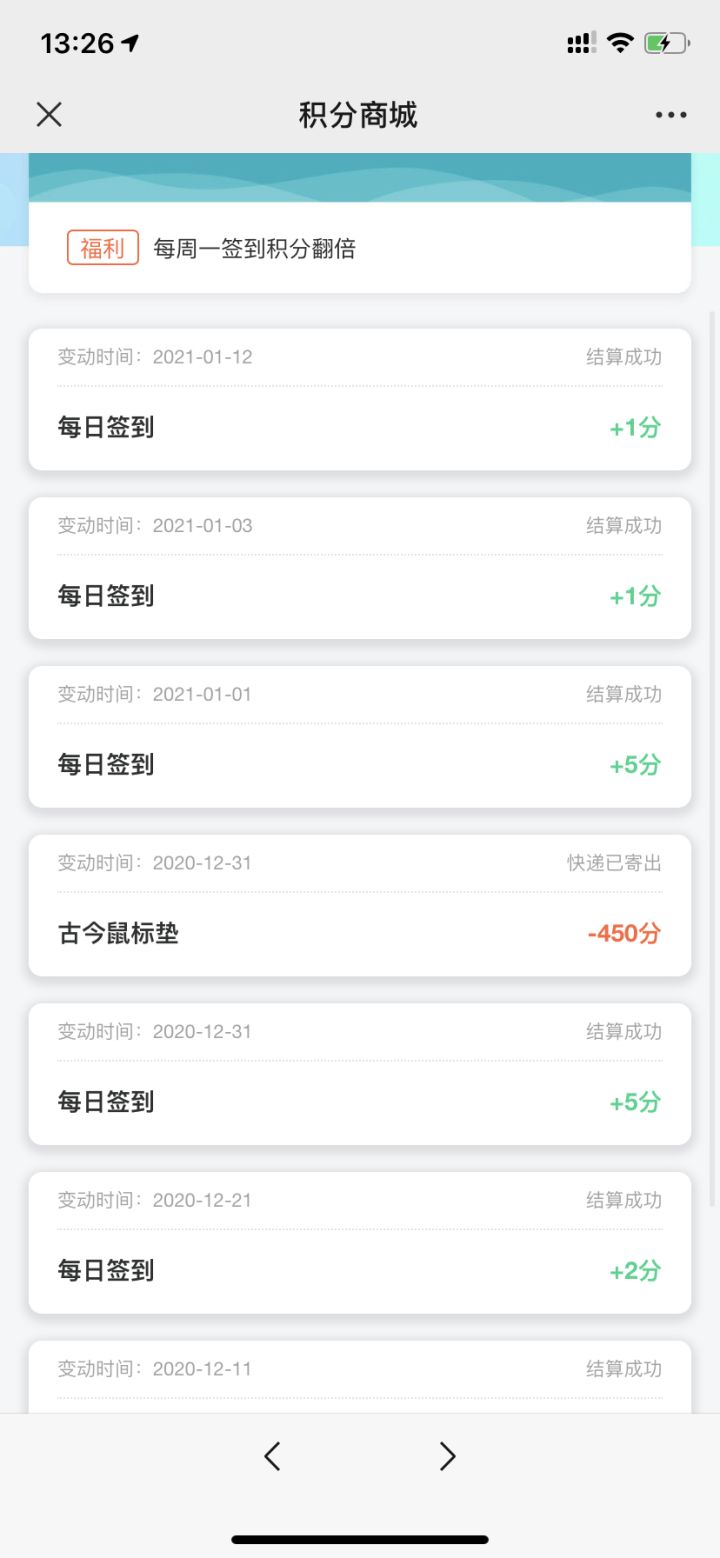720x1558 pixels.
Task: Tap the 2020-12-31 每日签到 +5分 entry
Action: (x=359, y=1075)
